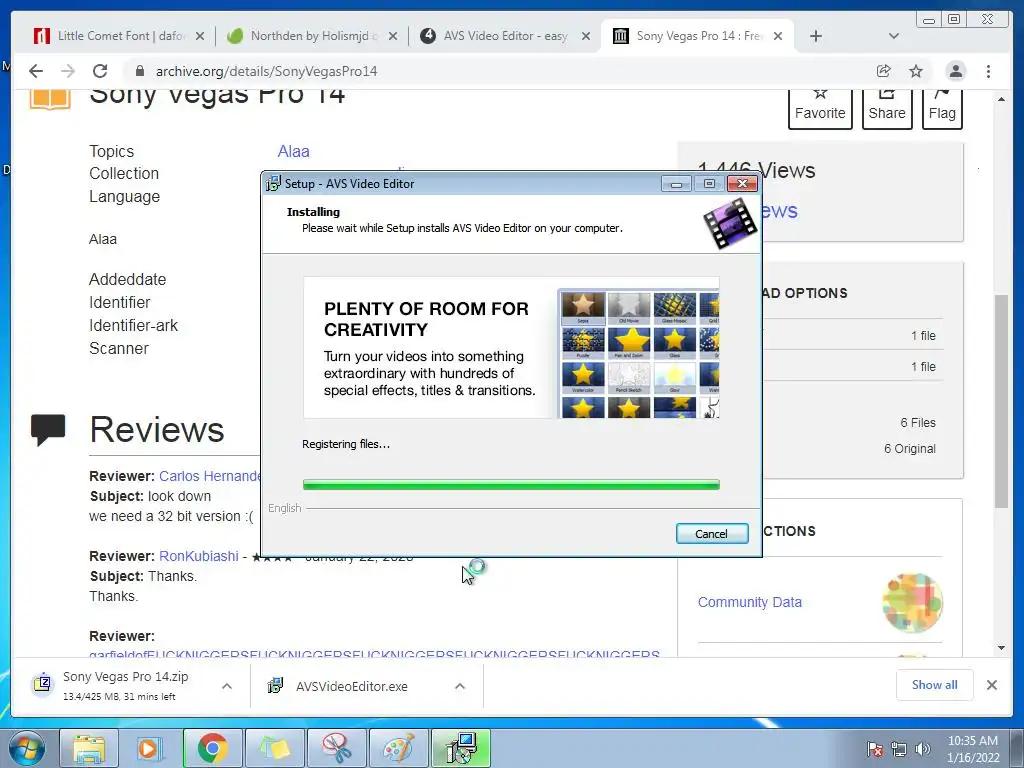Click the Favorite button on archive.org

coord(820,108)
